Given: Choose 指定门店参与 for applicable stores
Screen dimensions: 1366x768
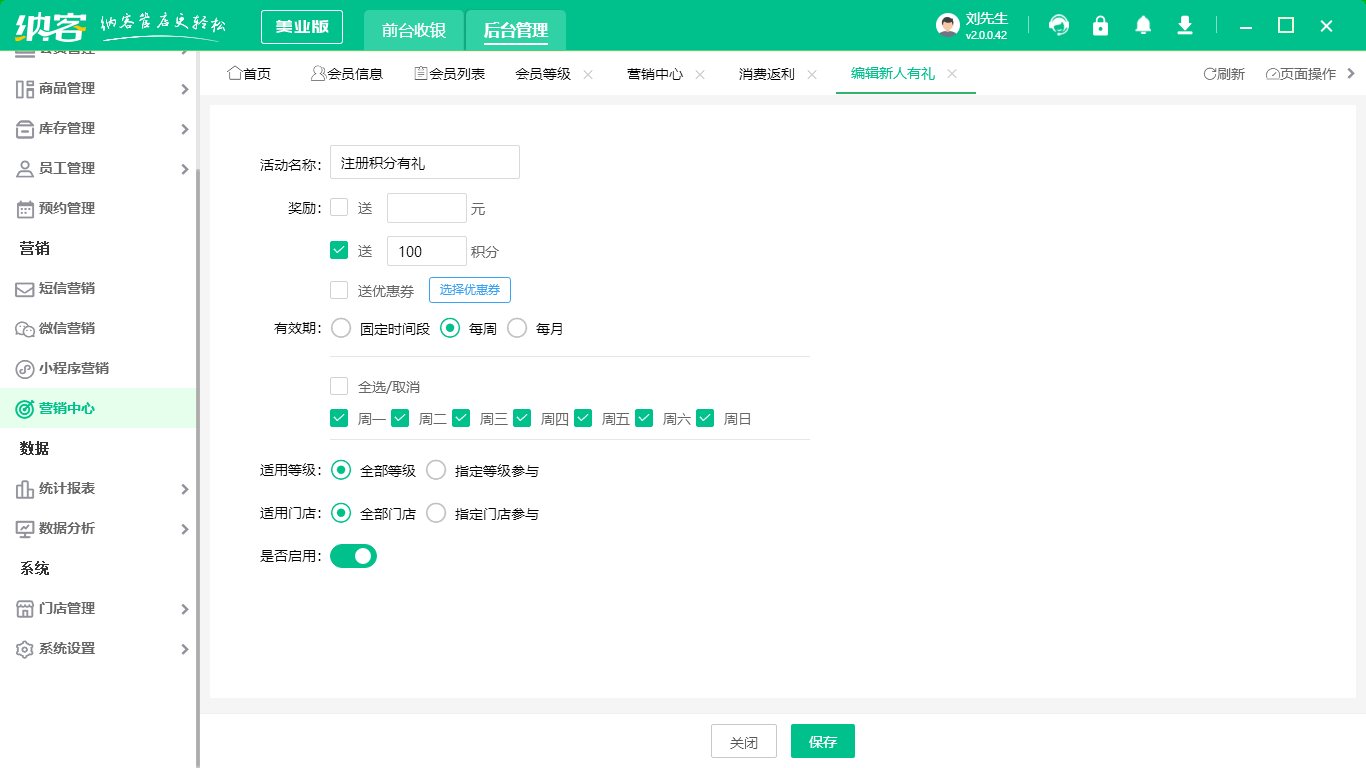Looking at the screenshot, I should (436, 512).
